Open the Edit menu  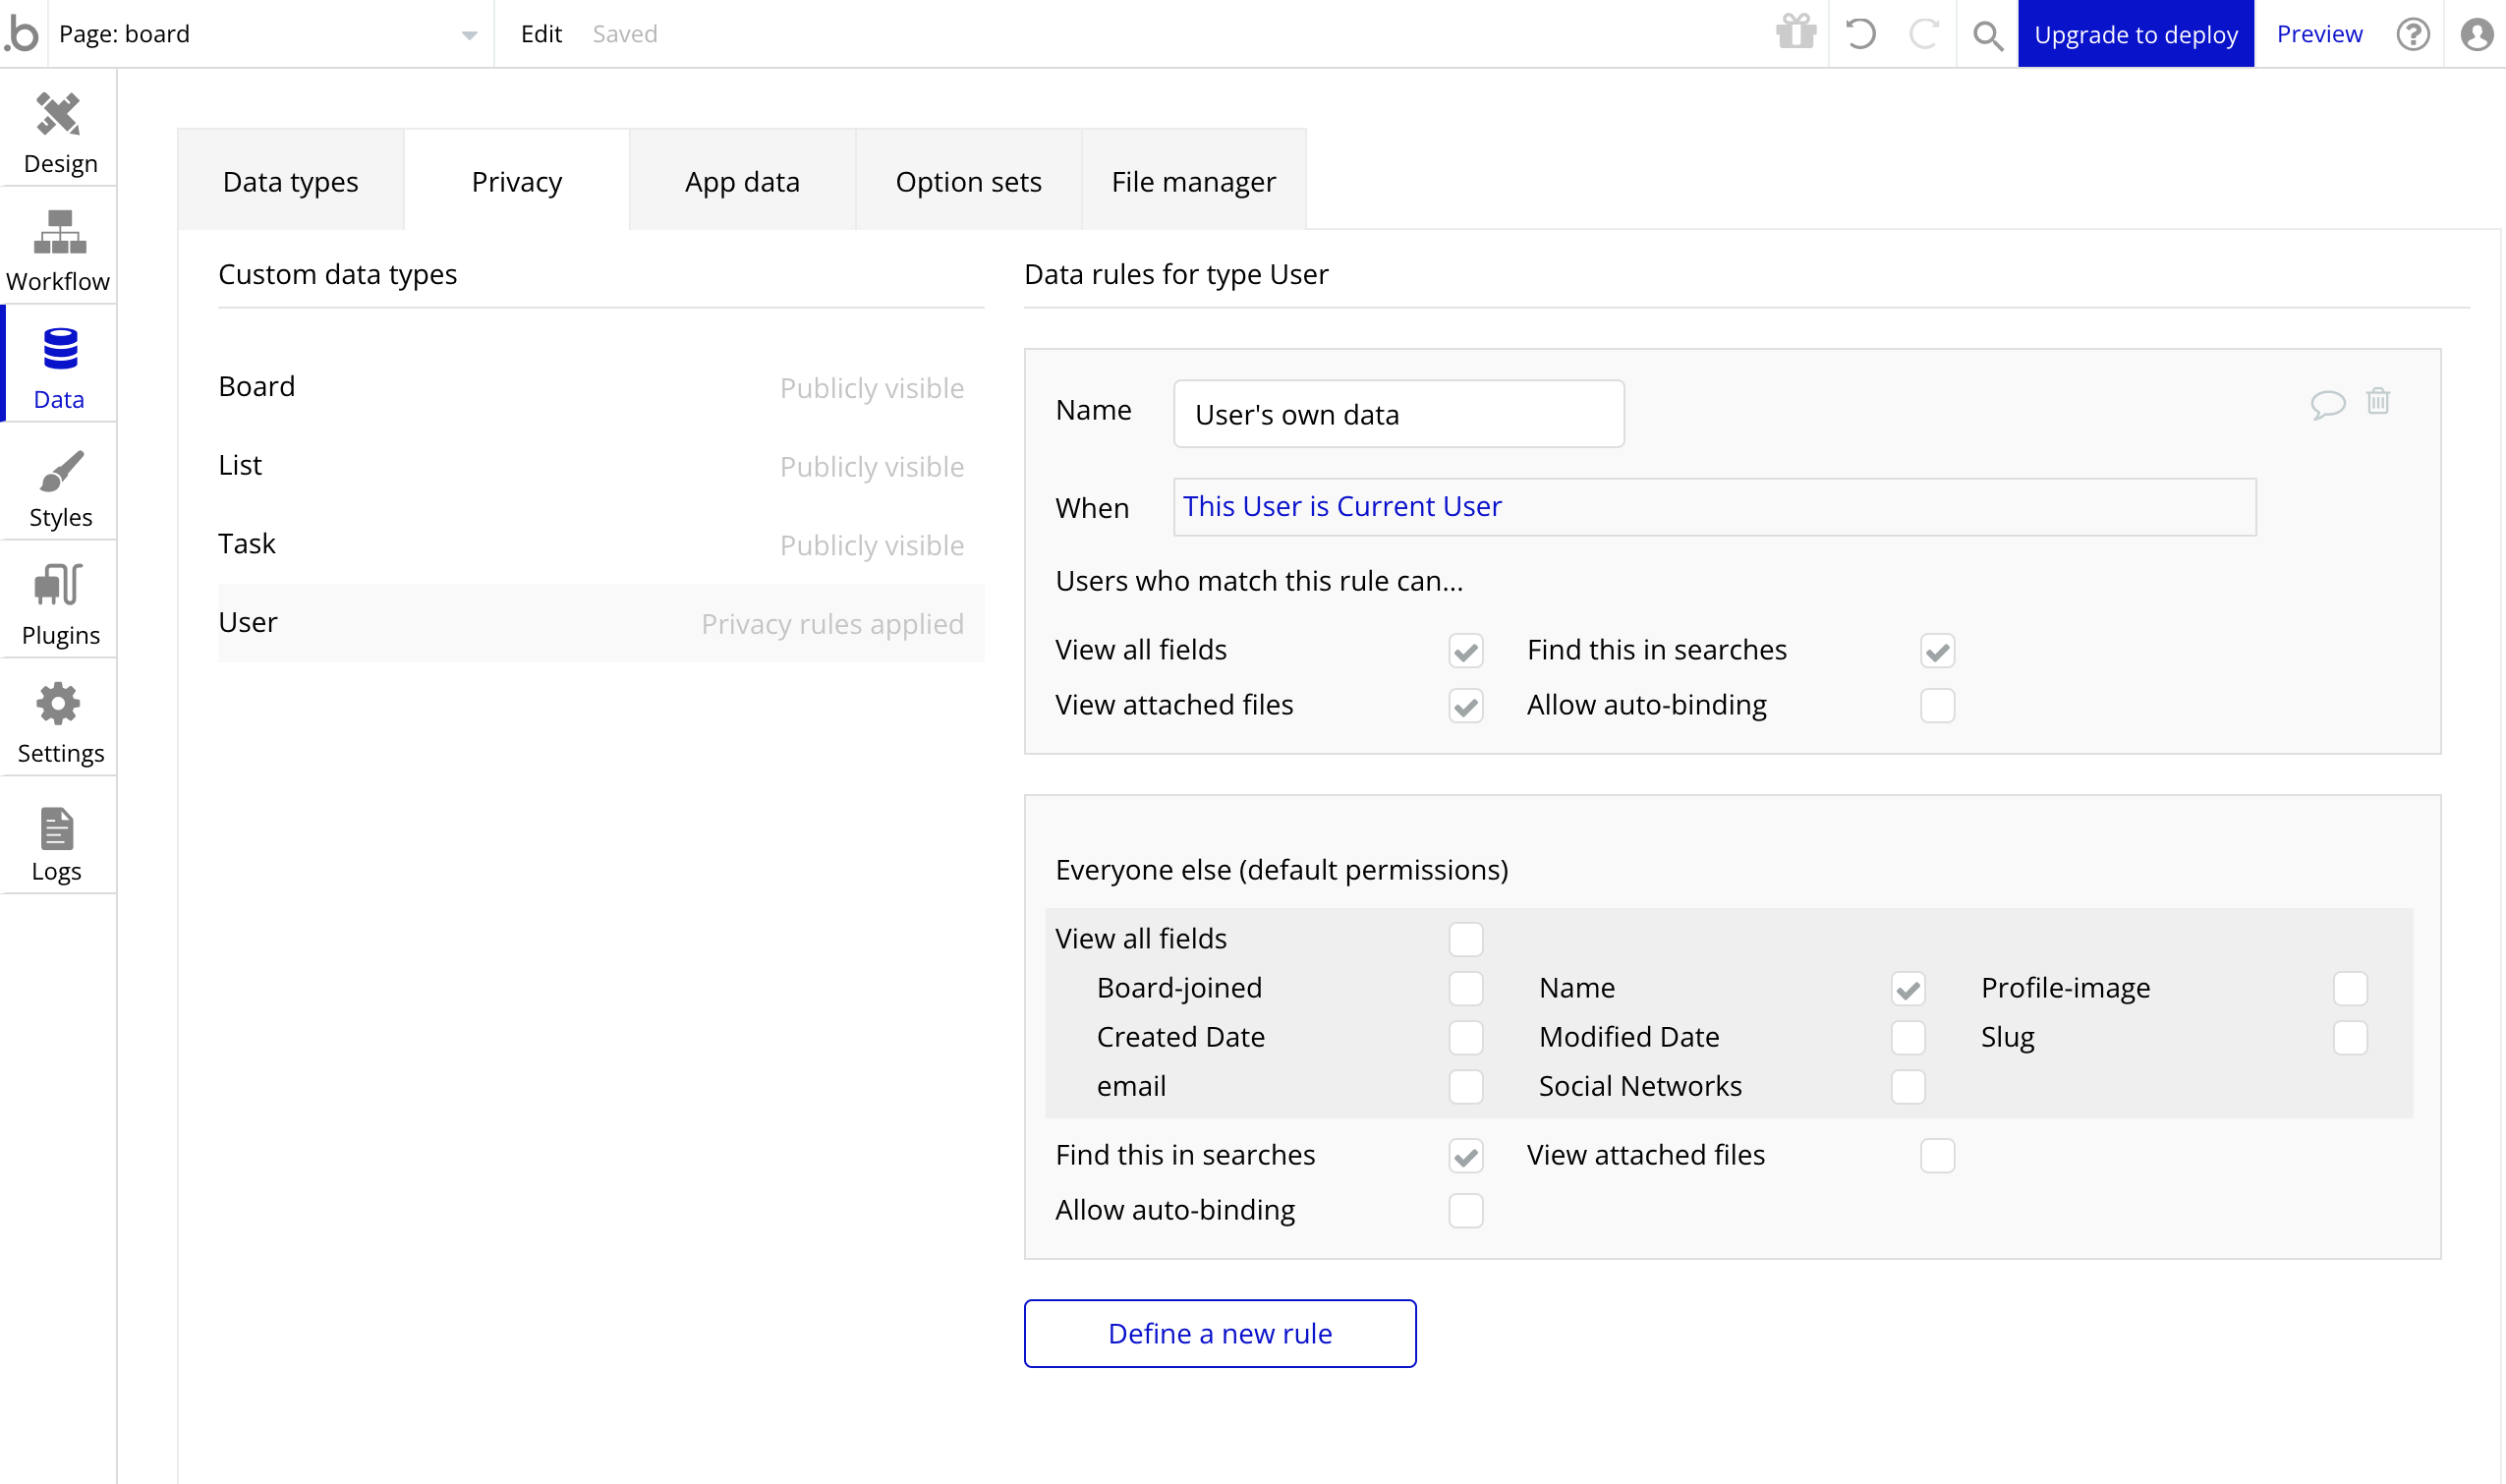tap(541, 34)
